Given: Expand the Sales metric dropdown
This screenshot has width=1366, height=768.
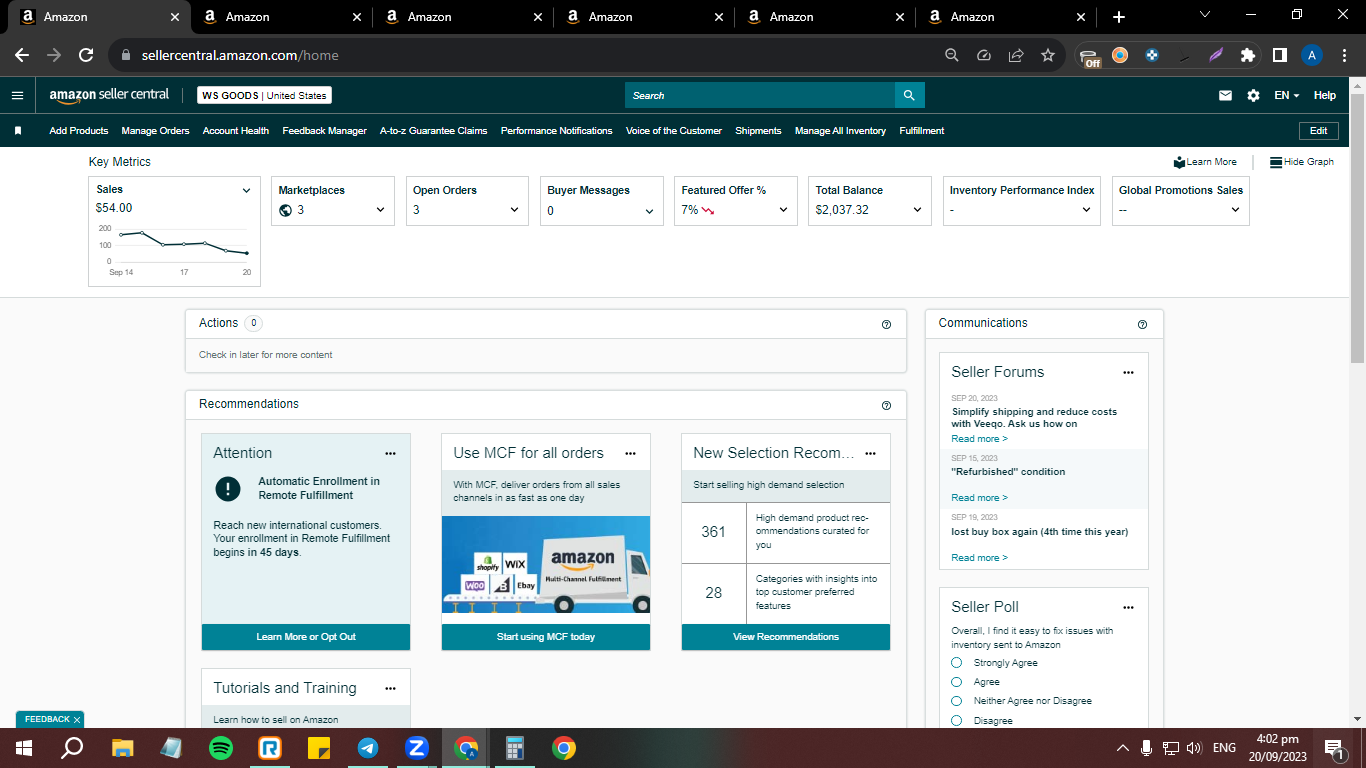Looking at the screenshot, I should point(246,190).
